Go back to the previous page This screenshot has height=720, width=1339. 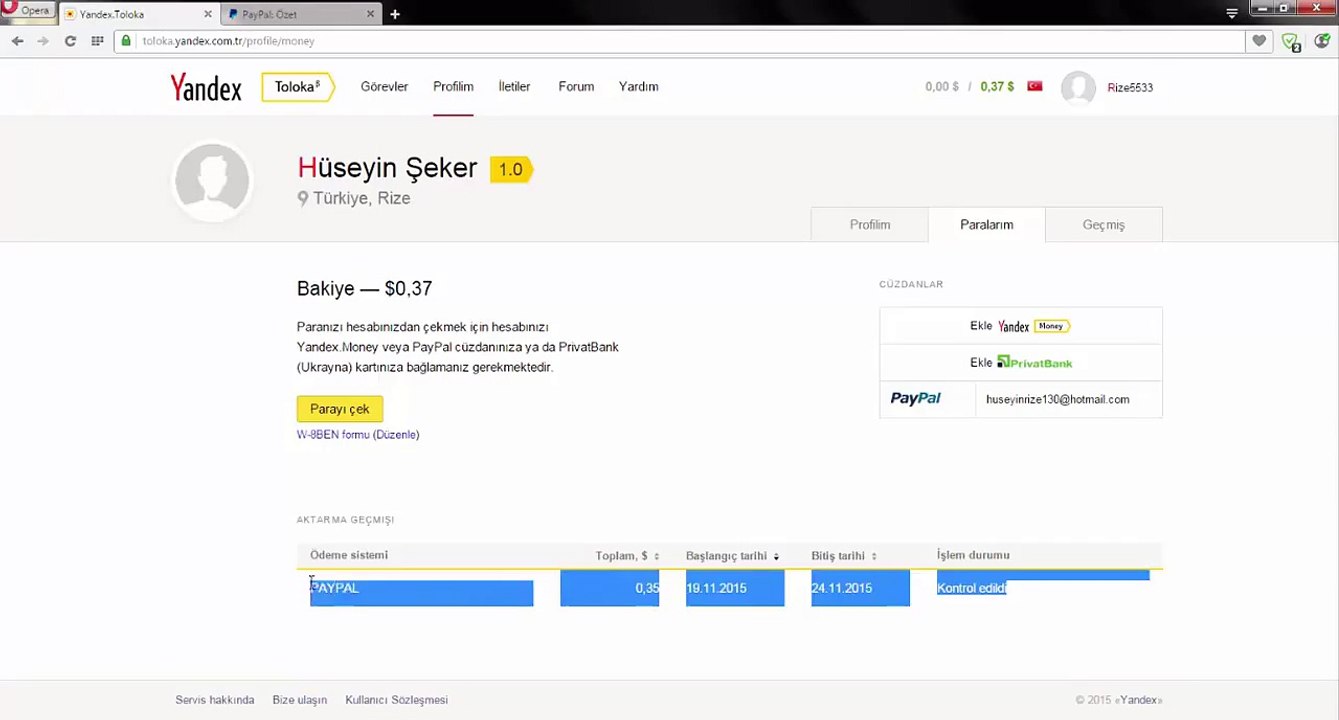click(x=17, y=41)
